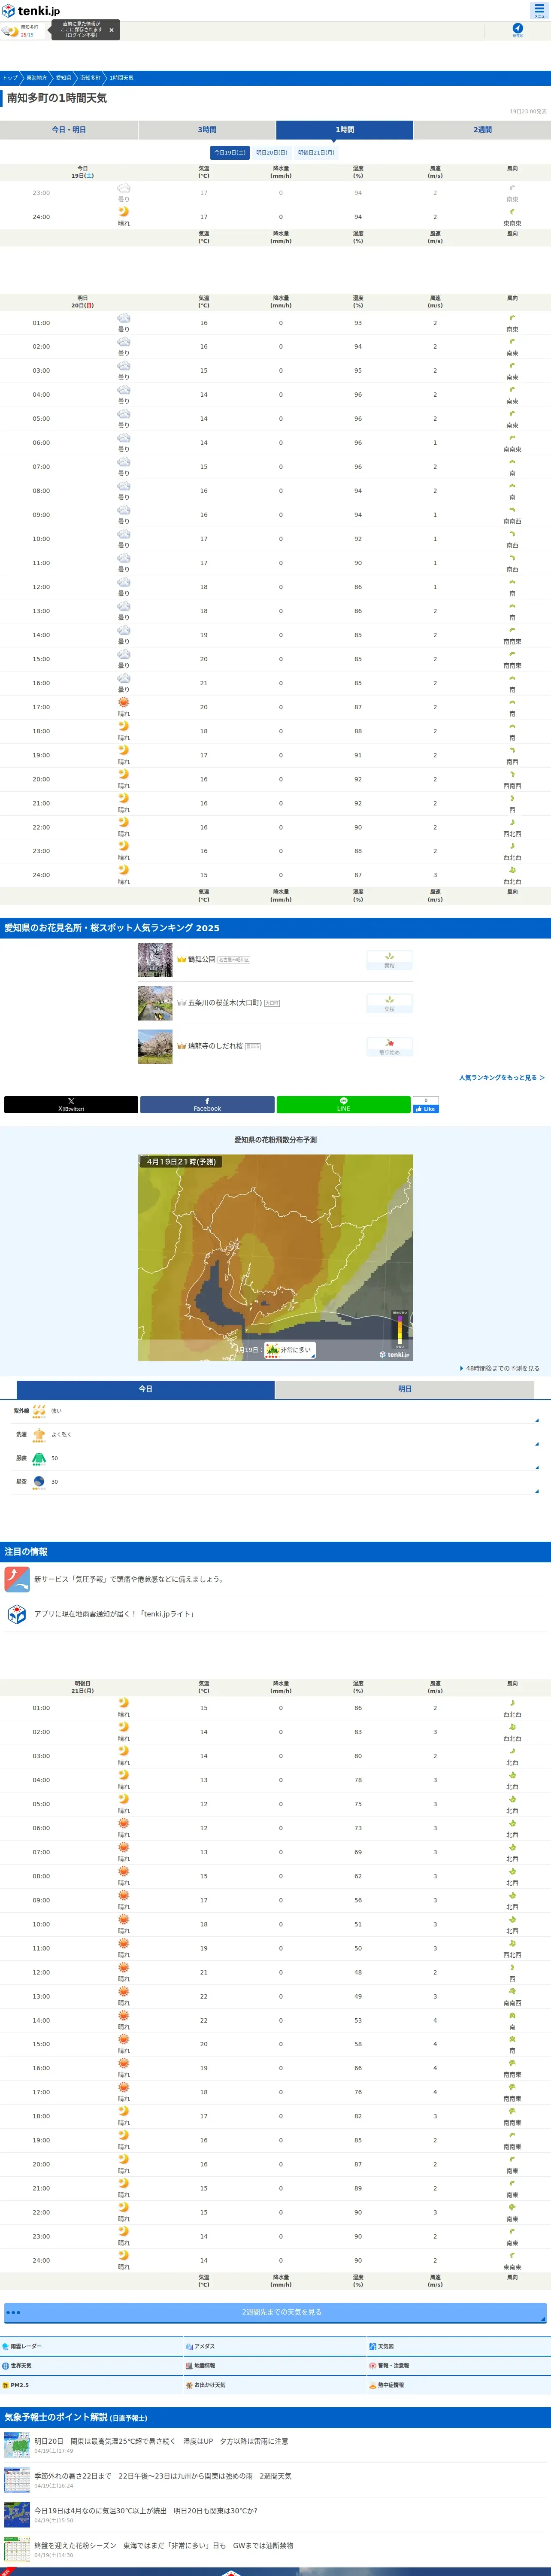Click 鶴舞公園 blossom status icon
Screen dimensions: 551x2576
pyautogui.click(x=389, y=960)
